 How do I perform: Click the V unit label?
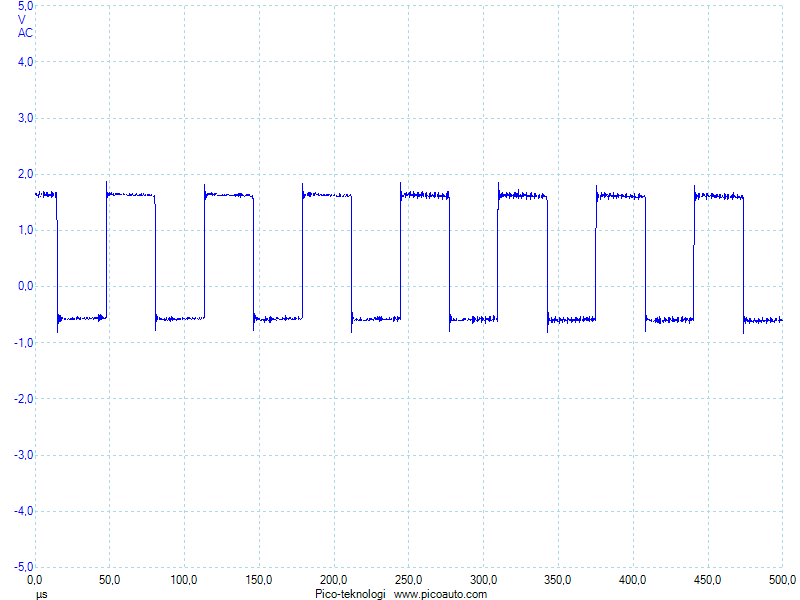(21, 20)
